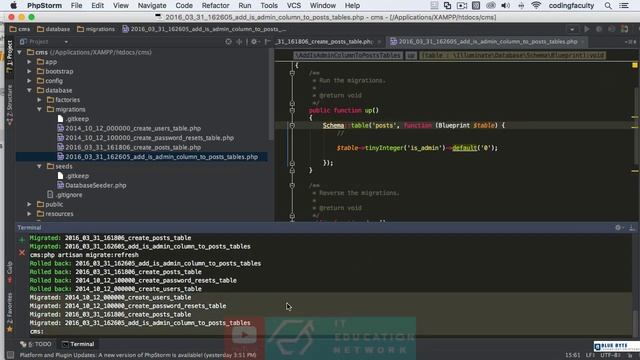The height and width of the screenshot is (360, 640).
Task: Click the scroll-from-source target icon in Project panel
Action: (228, 42)
